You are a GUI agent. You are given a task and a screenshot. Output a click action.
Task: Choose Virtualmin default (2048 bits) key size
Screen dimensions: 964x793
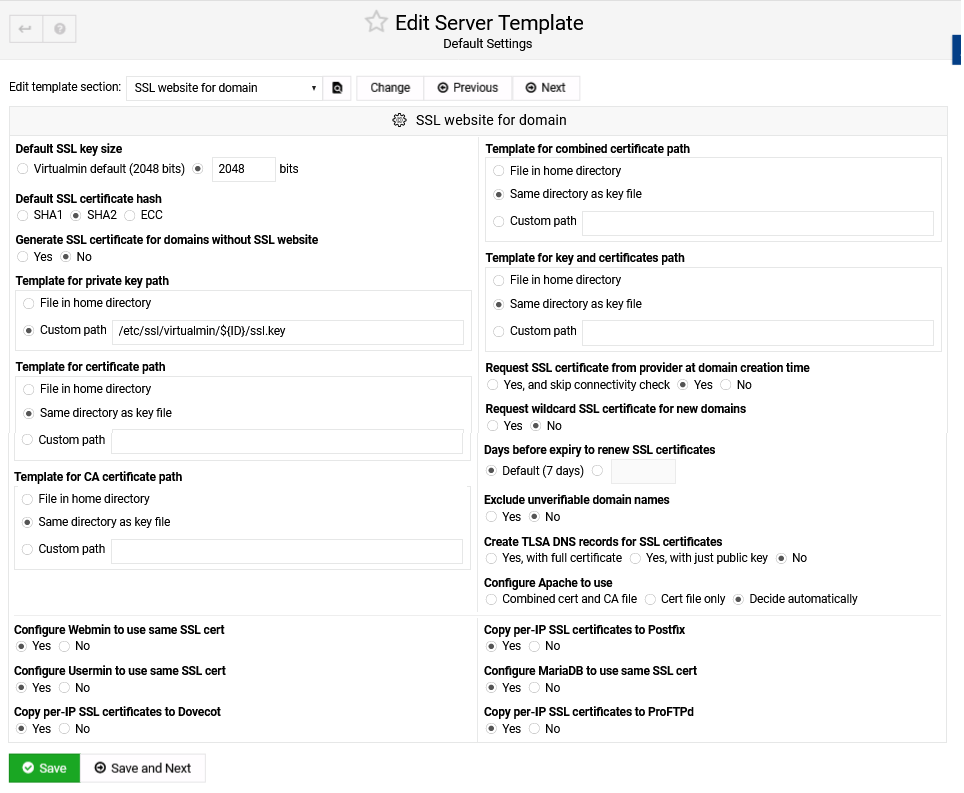[x=23, y=169]
